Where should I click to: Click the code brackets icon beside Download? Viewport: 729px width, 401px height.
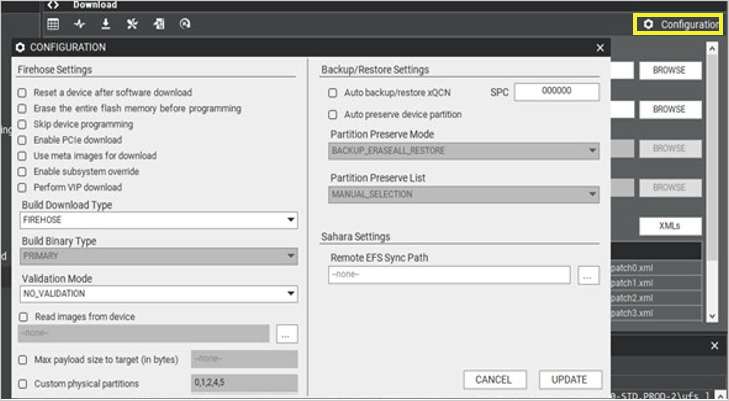click(x=53, y=5)
